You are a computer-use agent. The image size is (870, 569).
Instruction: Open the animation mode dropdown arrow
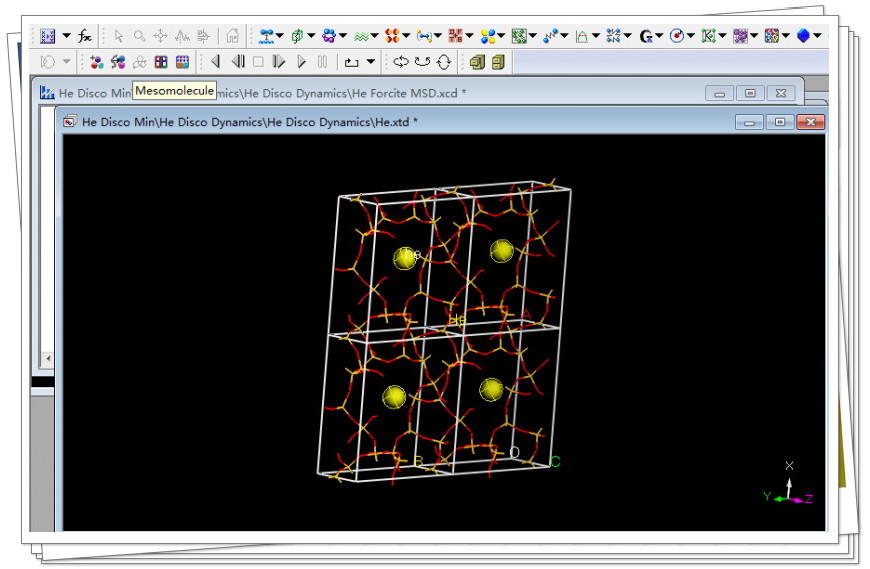(x=371, y=62)
